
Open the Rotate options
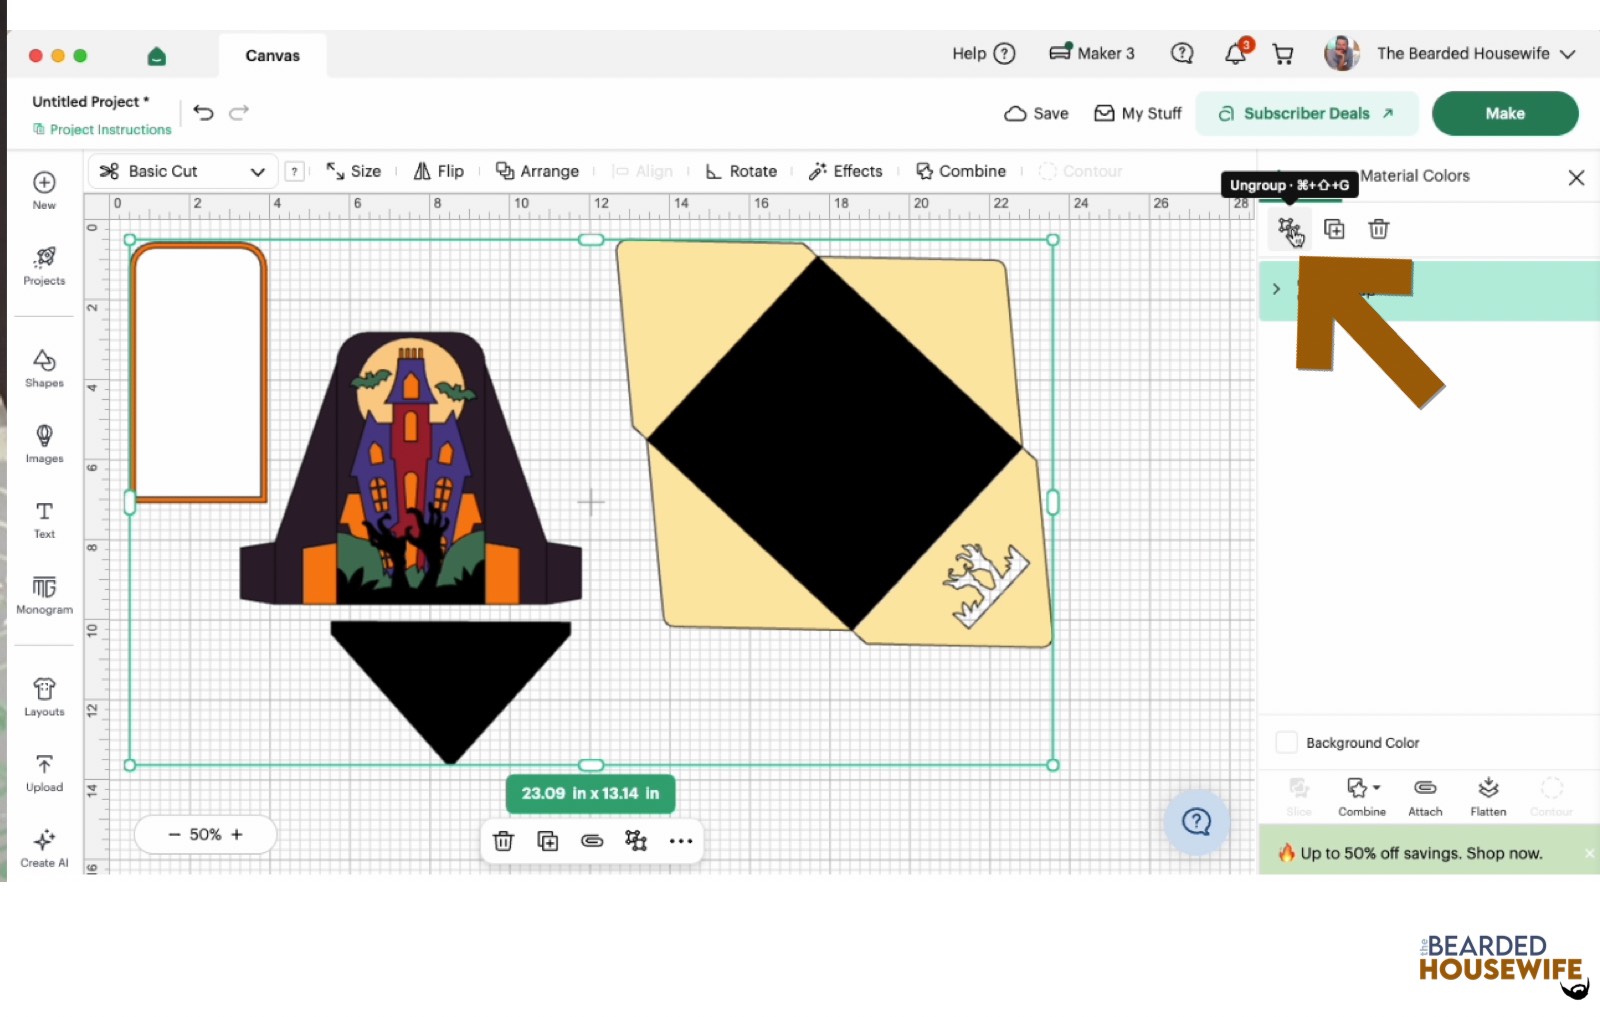coord(741,171)
